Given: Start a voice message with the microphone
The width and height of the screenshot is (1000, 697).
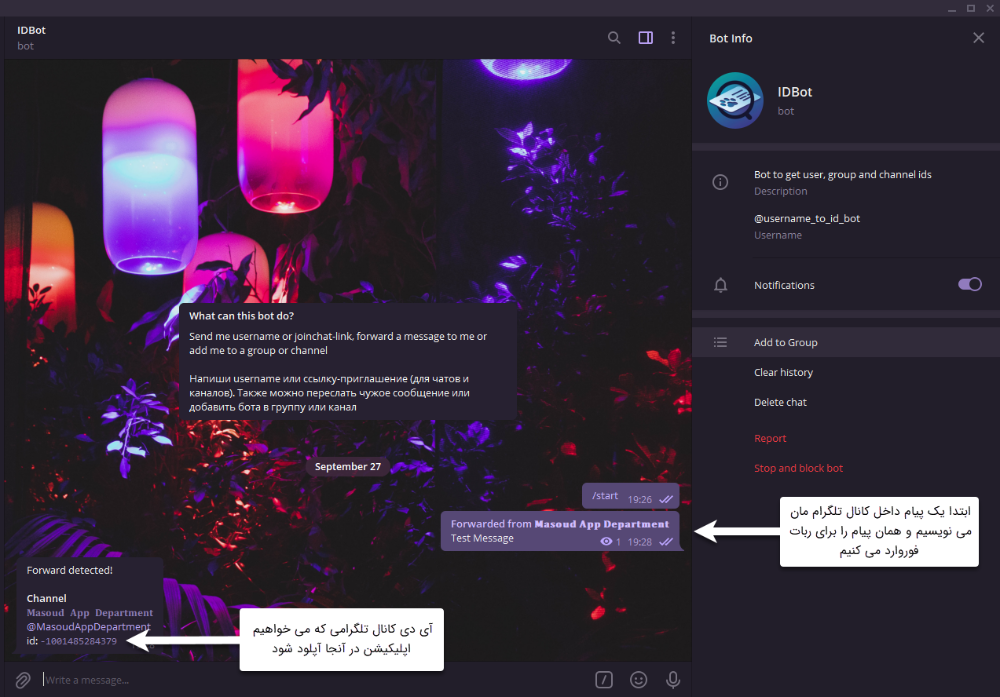Looking at the screenshot, I should coord(673,680).
